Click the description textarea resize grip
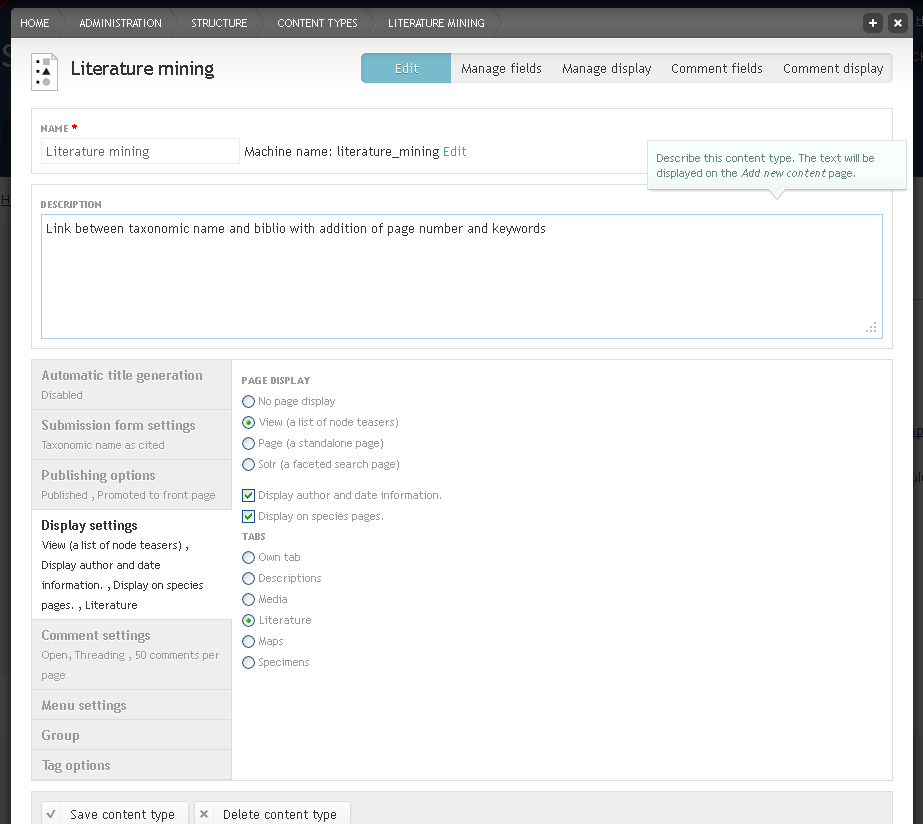 [871, 327]
